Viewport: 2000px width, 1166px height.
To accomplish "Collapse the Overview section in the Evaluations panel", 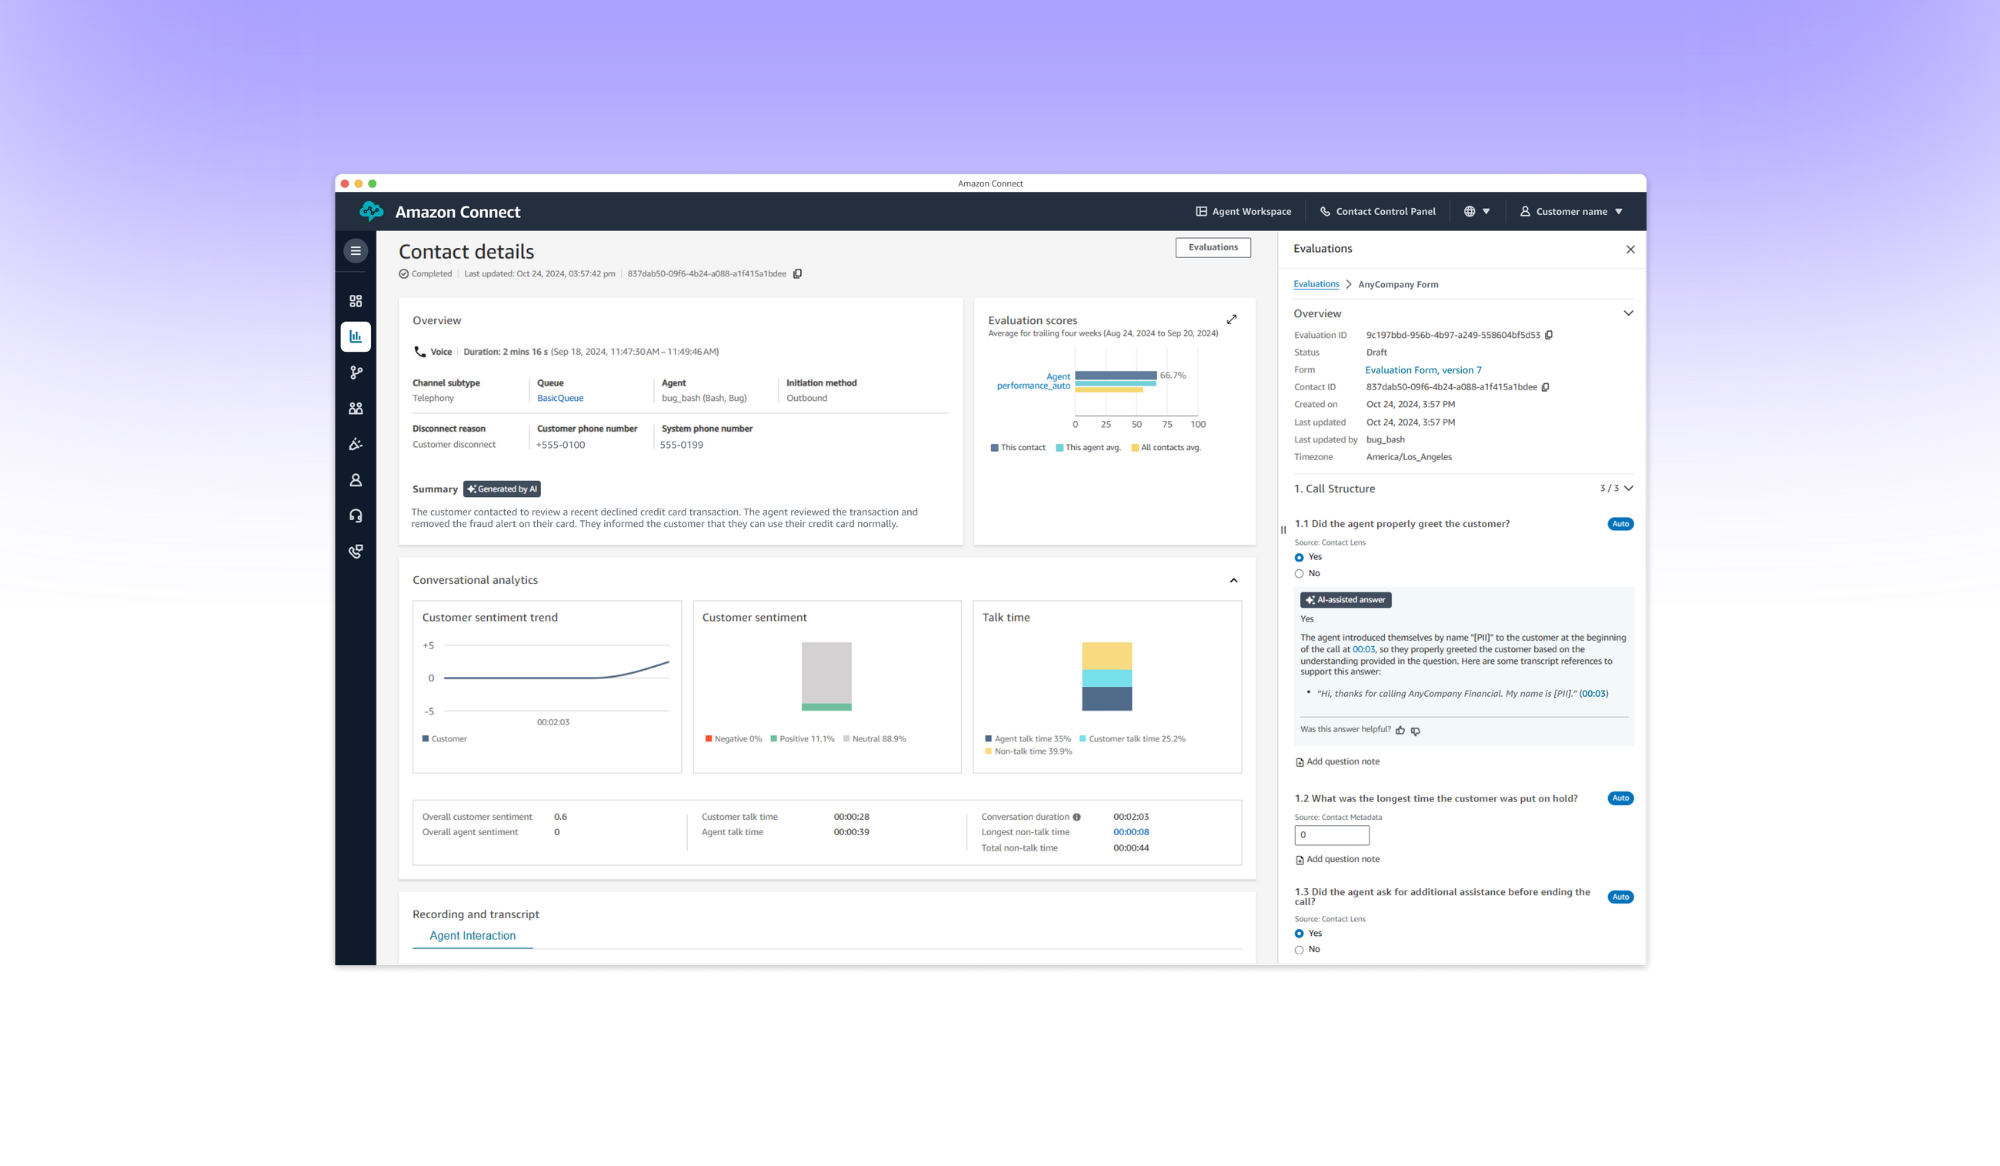I will click(1628, 313).
